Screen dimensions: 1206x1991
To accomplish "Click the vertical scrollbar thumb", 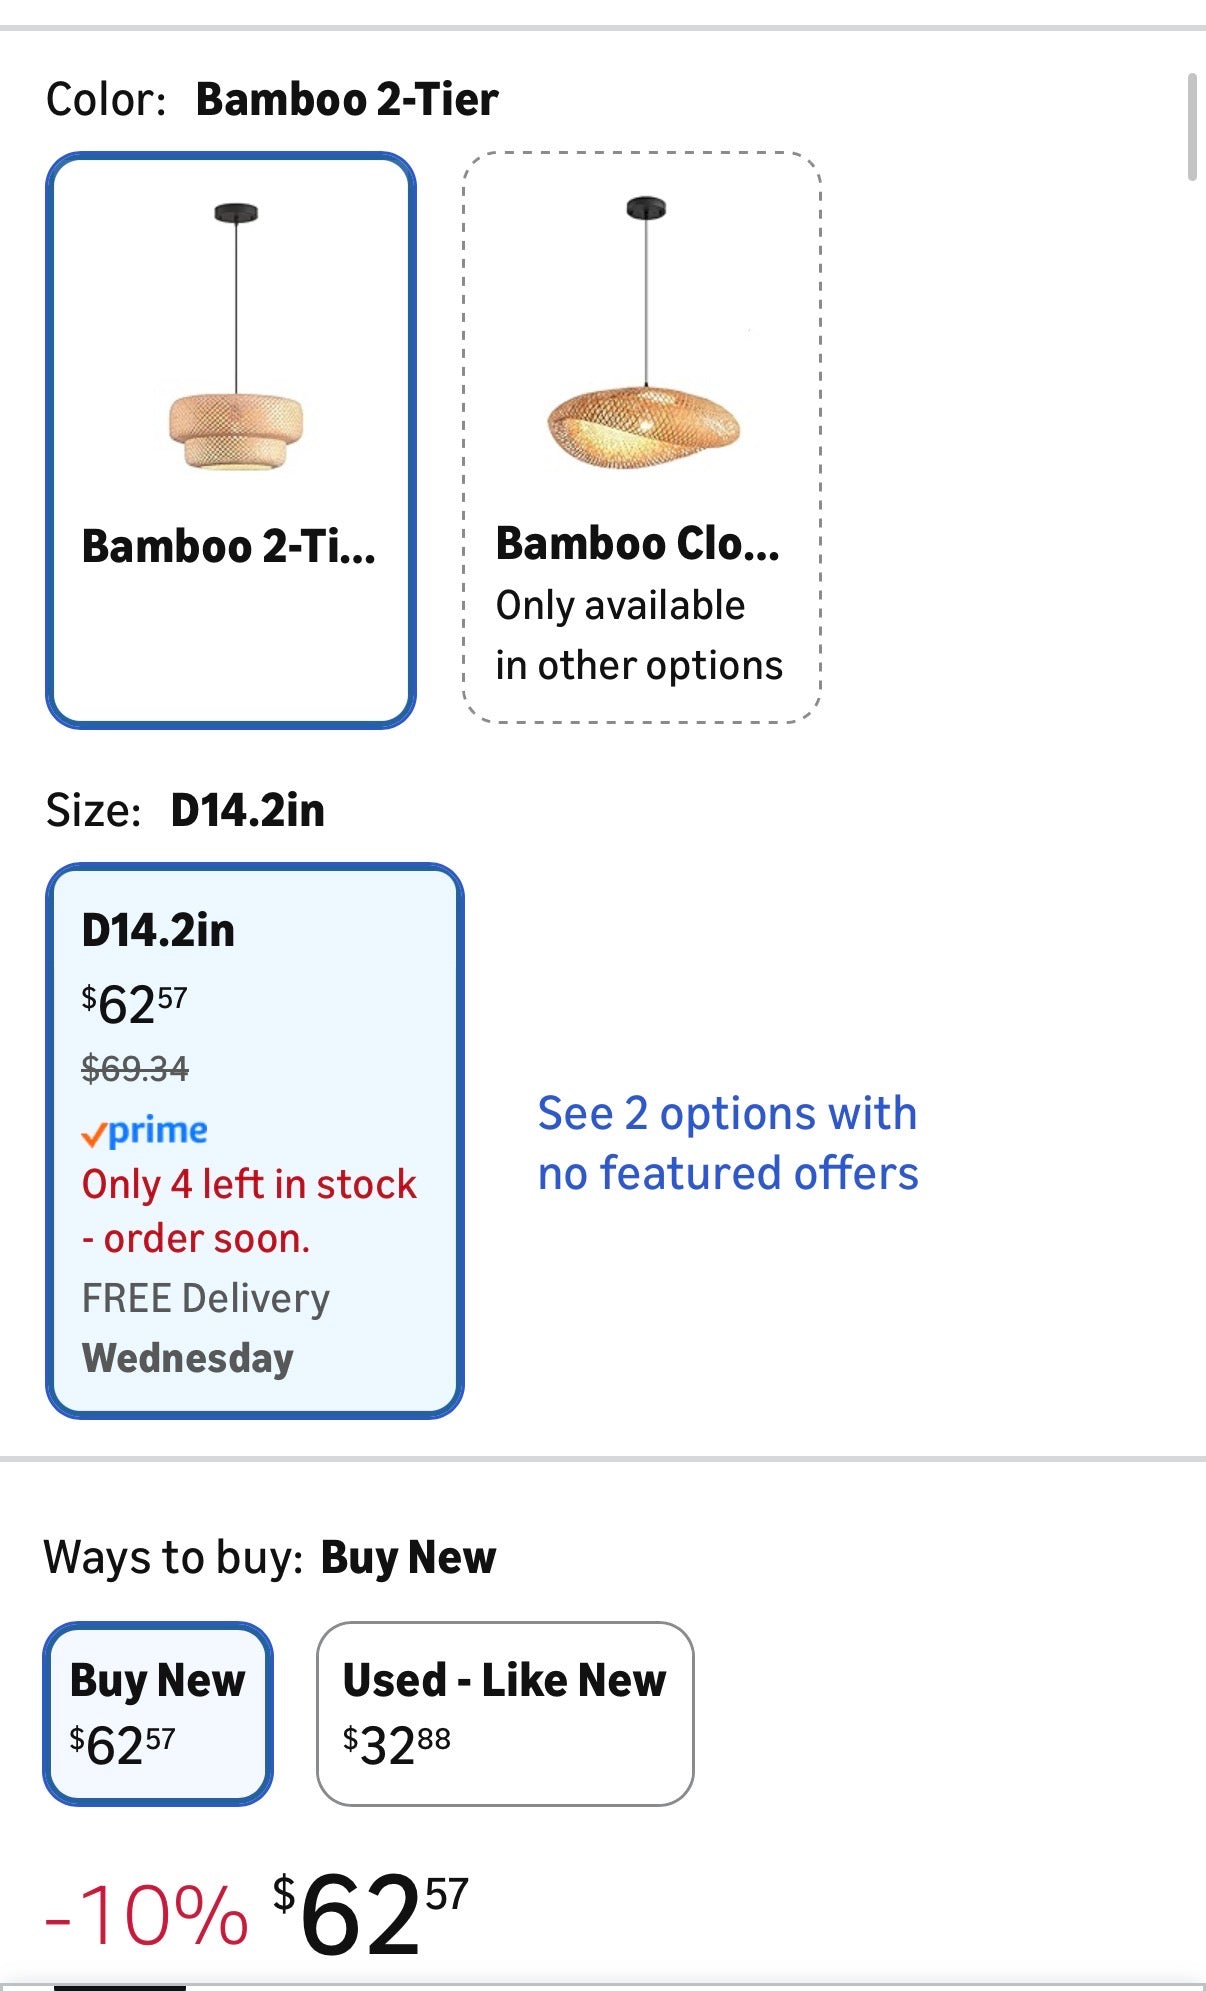I will click(x=1191, y=127).
